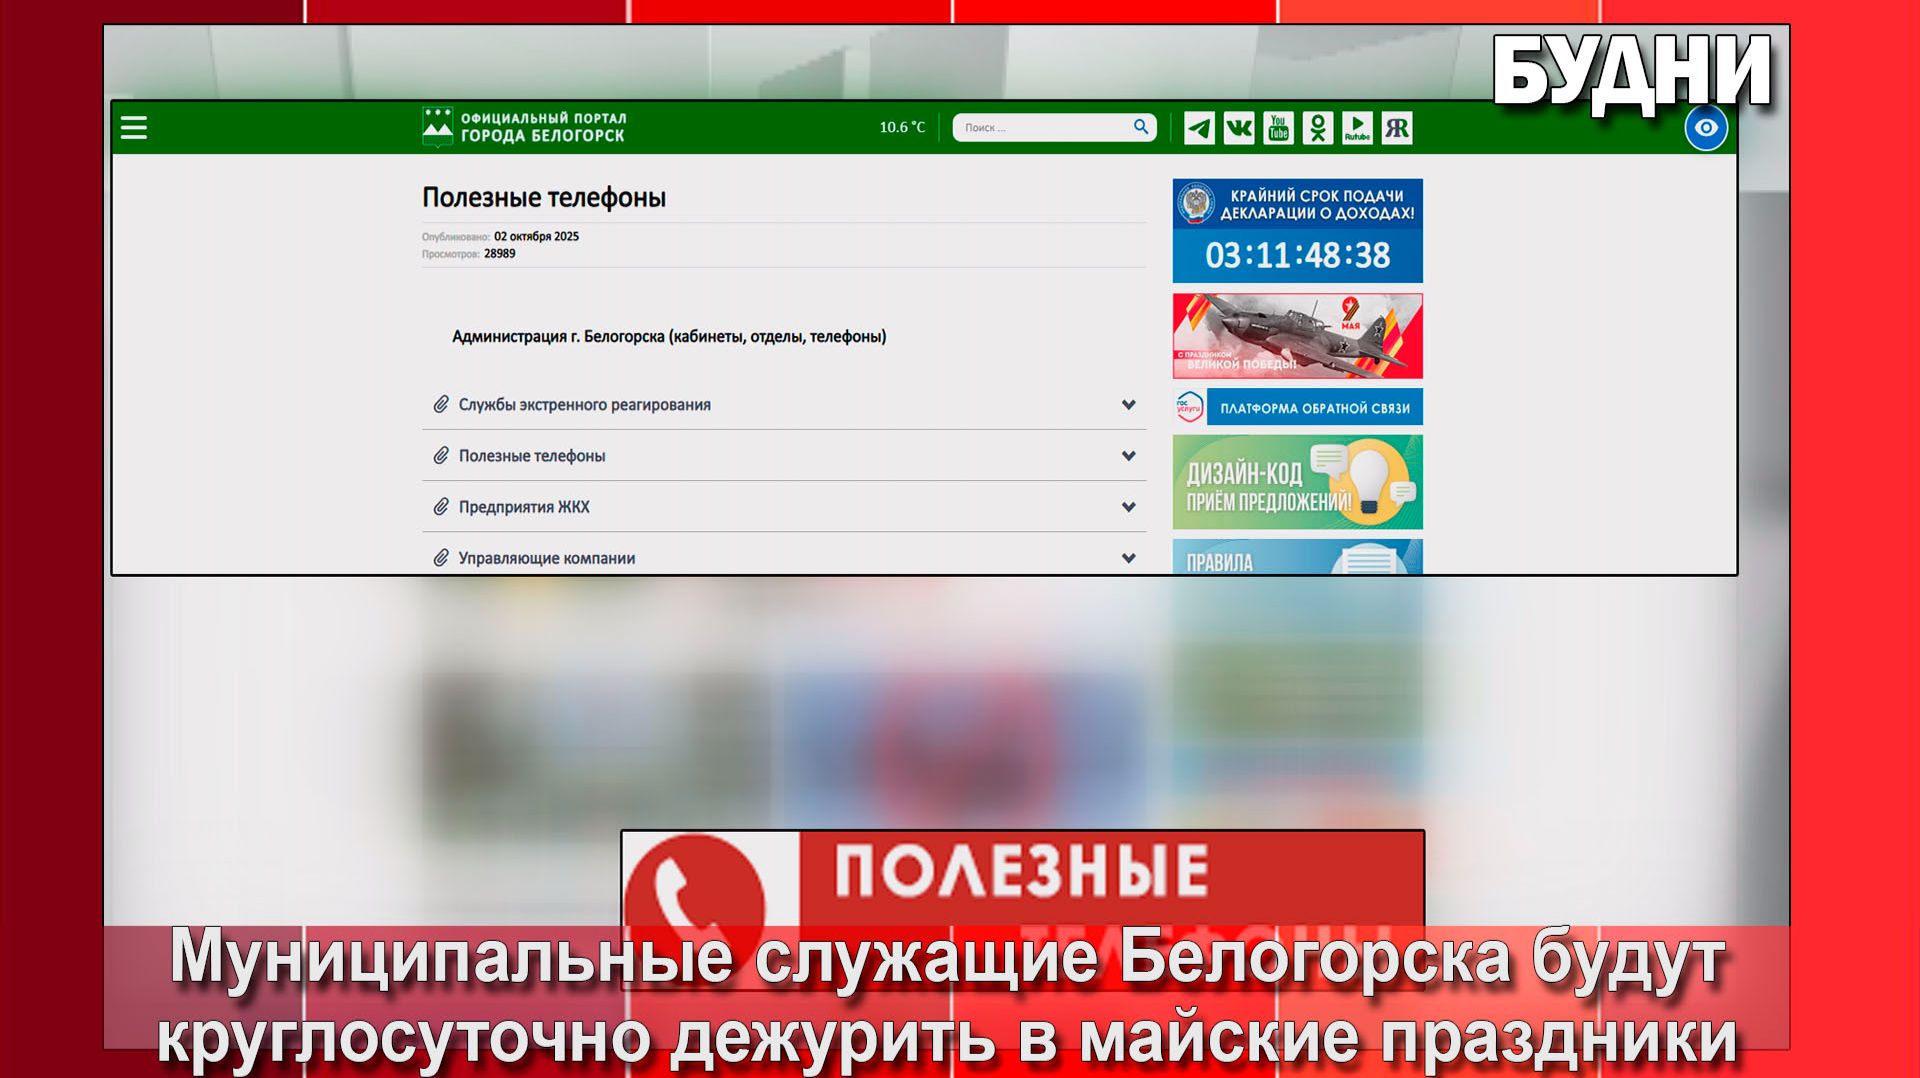Open Администрация г. Белогорска link

(669, 337)
